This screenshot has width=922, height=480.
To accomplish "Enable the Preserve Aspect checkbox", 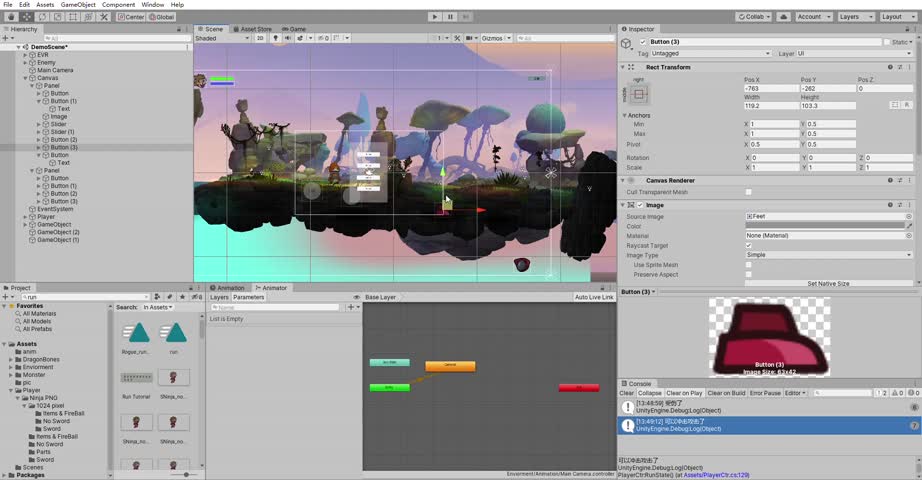I will click(x=749, y=274).
